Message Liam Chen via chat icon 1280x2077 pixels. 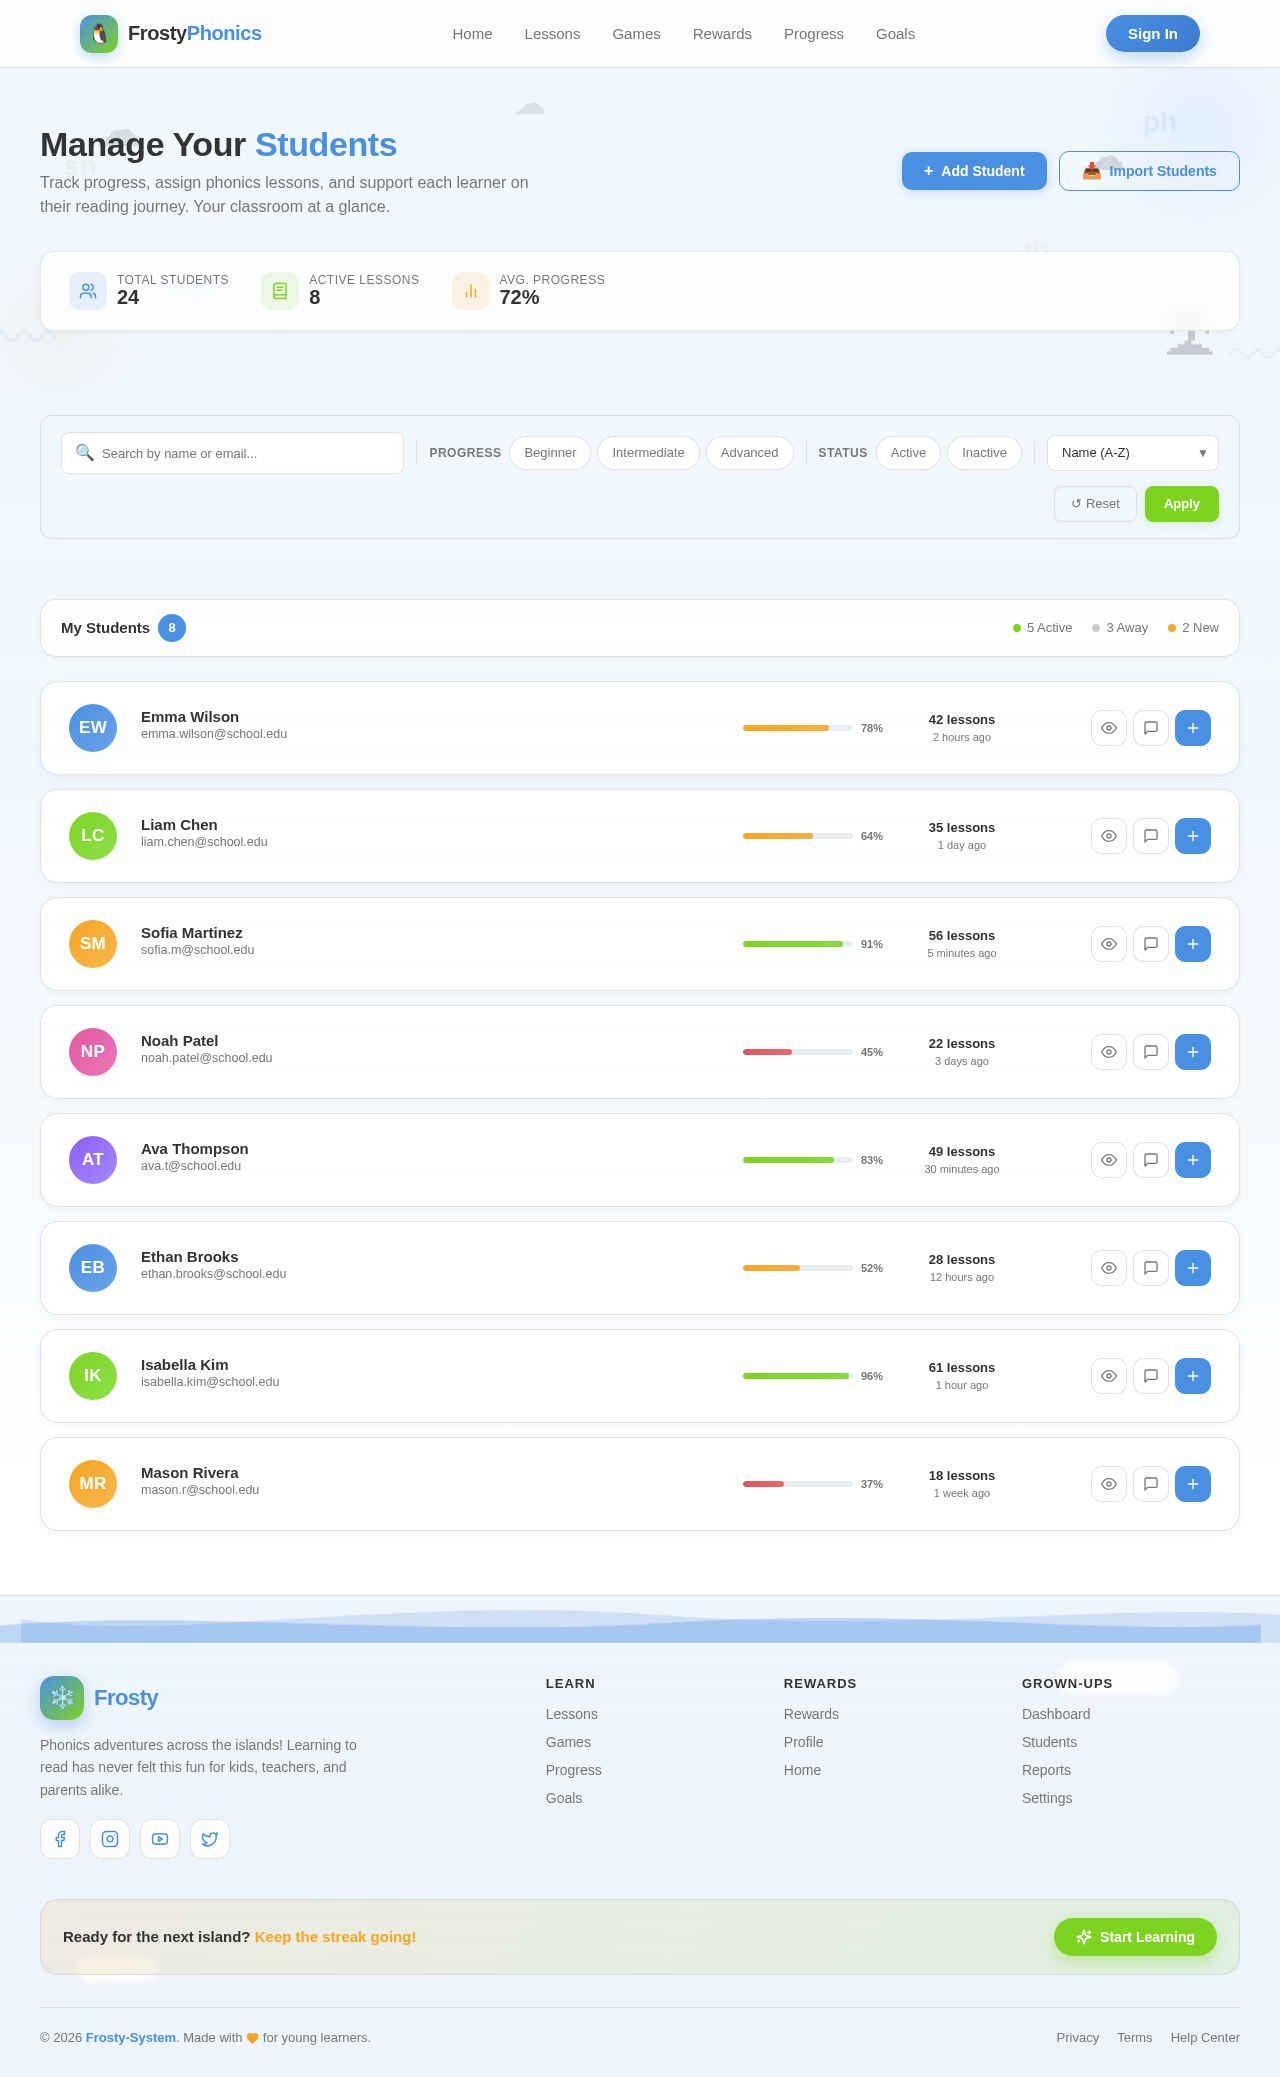coord(1150,836)
